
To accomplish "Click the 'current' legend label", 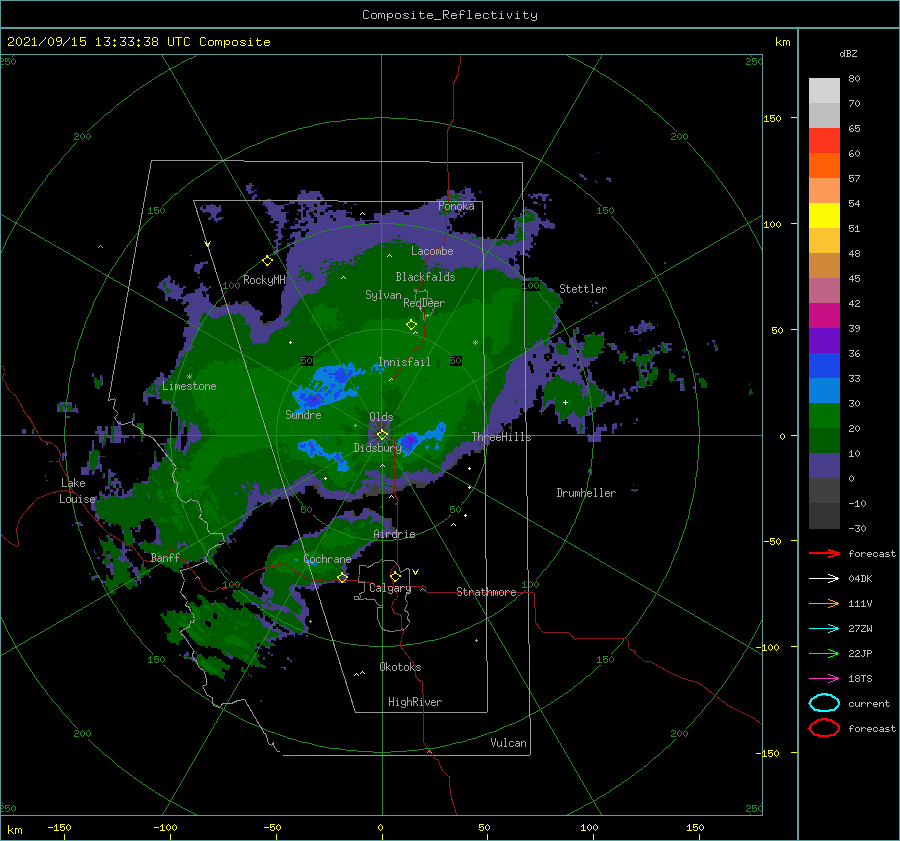I will [869, 703].
